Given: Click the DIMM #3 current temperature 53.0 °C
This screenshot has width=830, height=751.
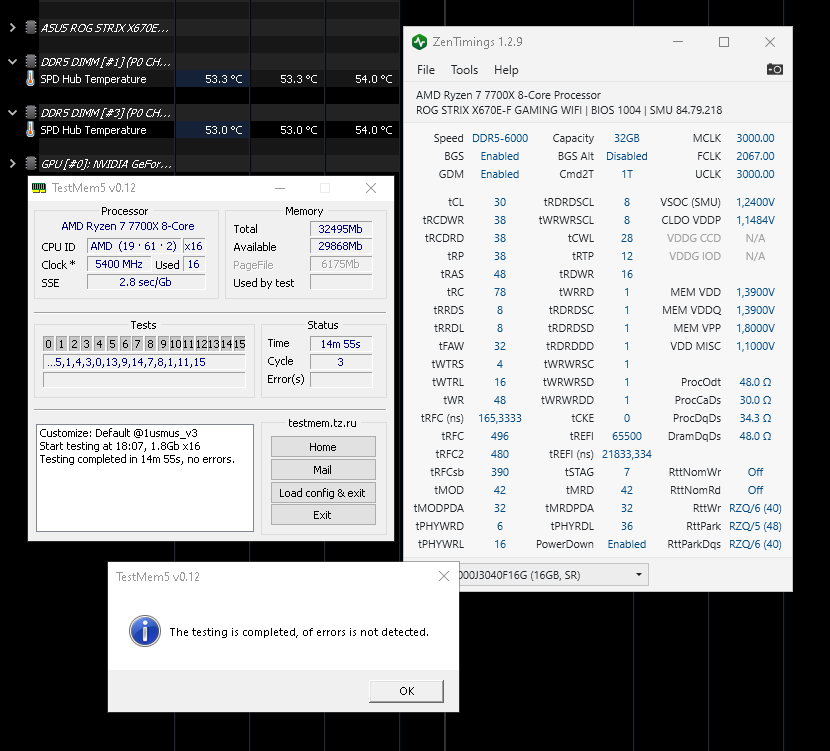Looking at the screenshot, I should [223, 130].
